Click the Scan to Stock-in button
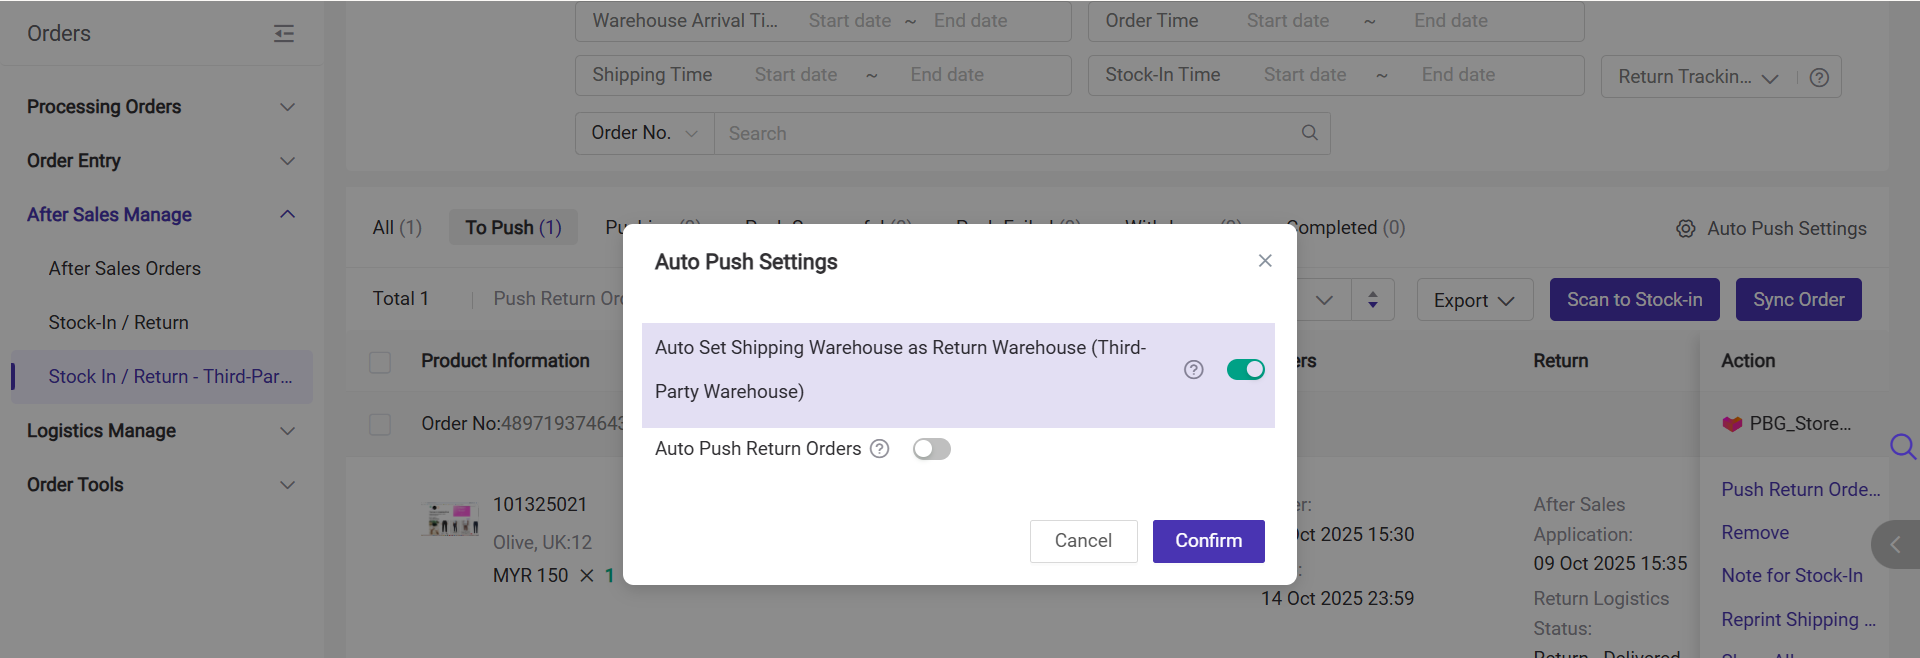The image size is (1920, 658). point(1634,300)
